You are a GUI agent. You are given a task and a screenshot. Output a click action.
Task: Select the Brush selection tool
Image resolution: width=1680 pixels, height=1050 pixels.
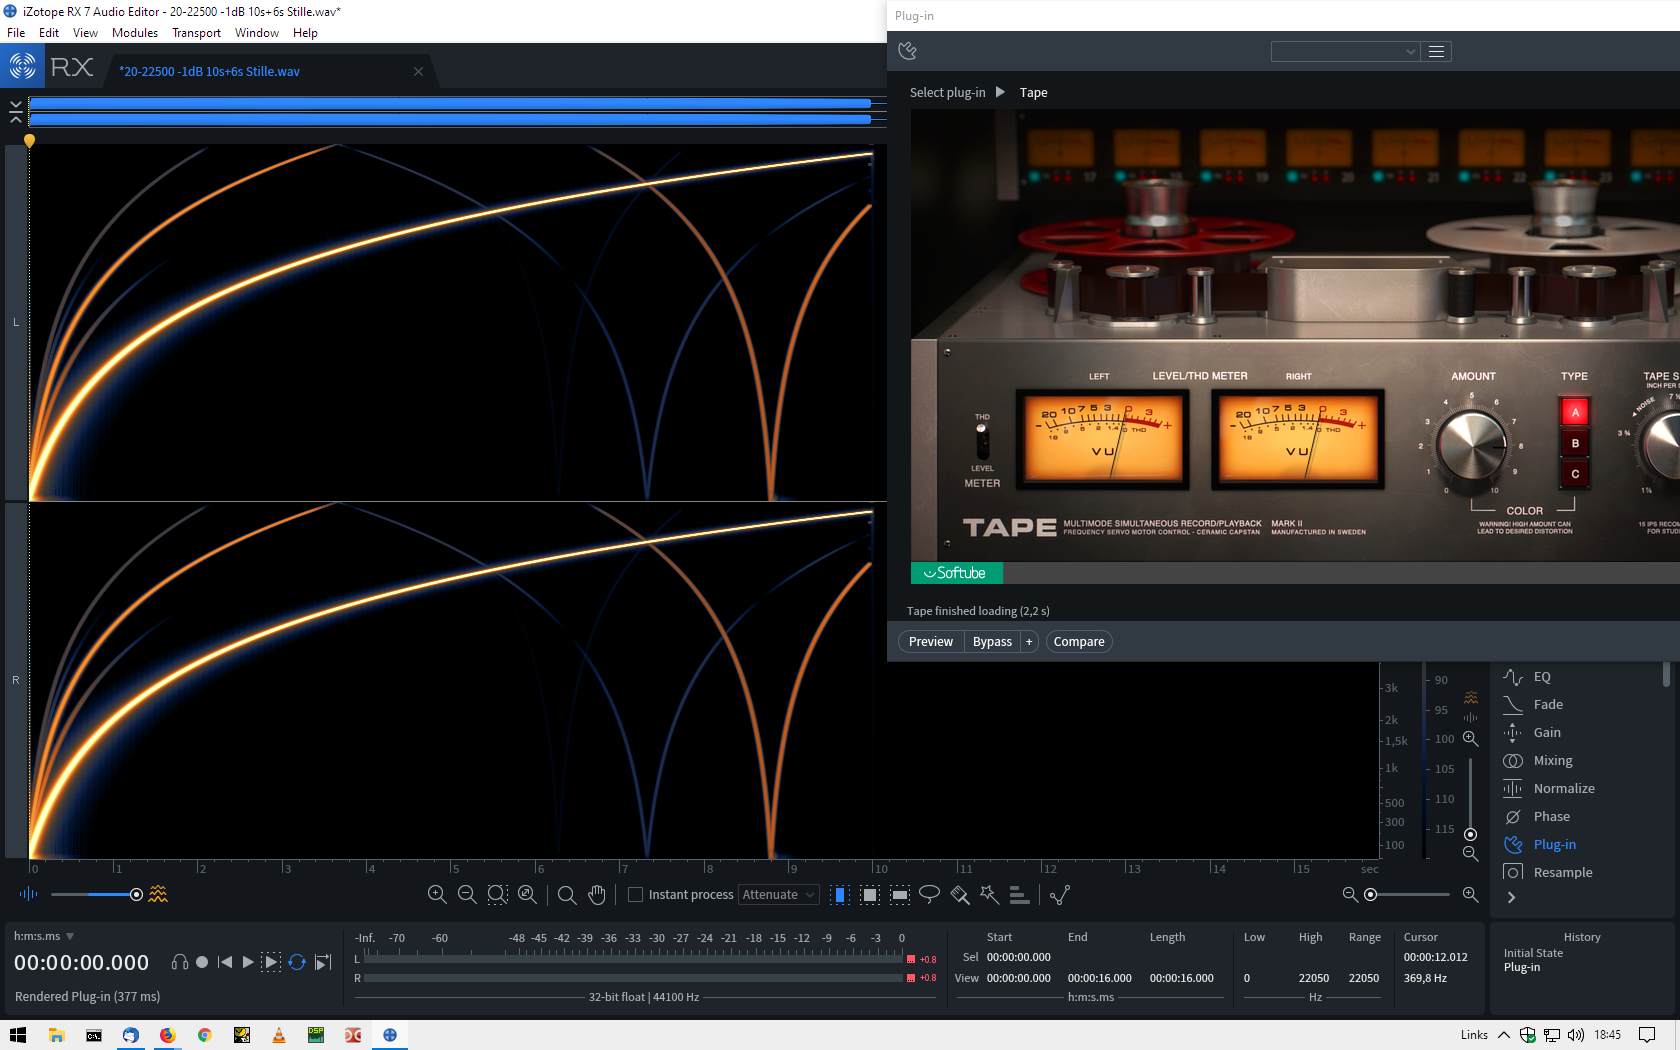pos(960,895)
